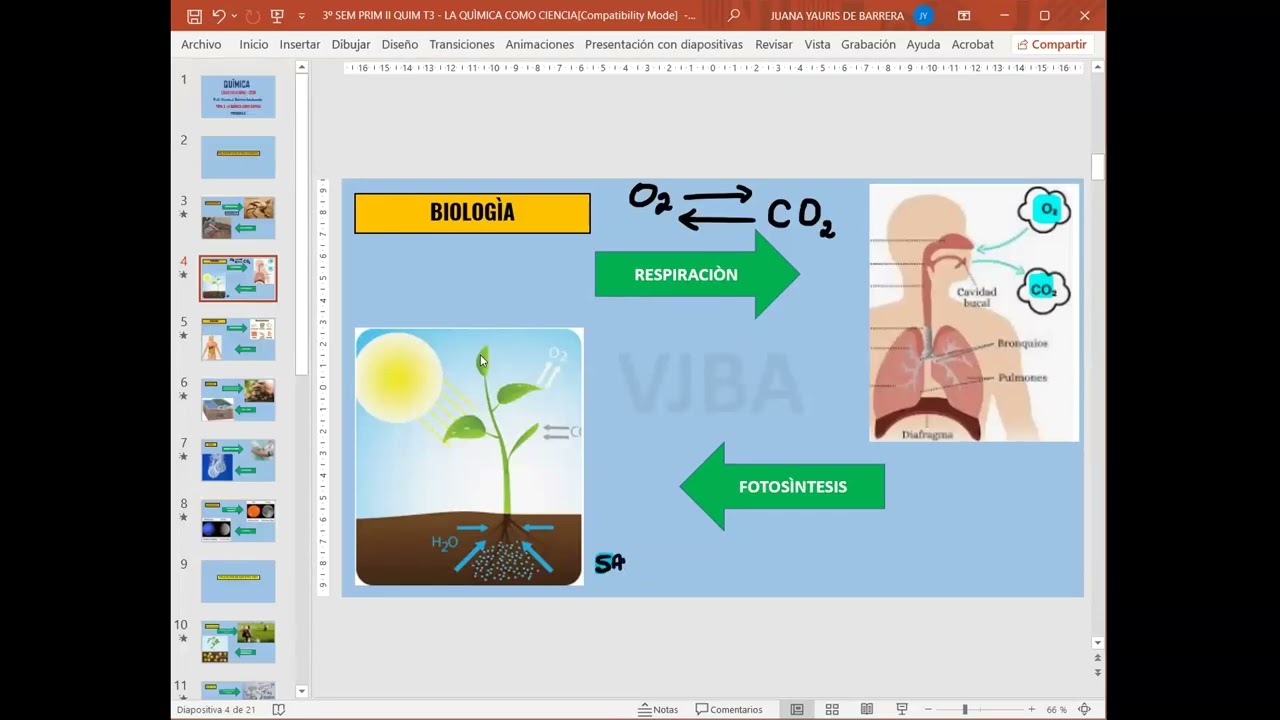Screen dimensions: 1280x720
Task: Open the Revisar tab
Action: 774,45
